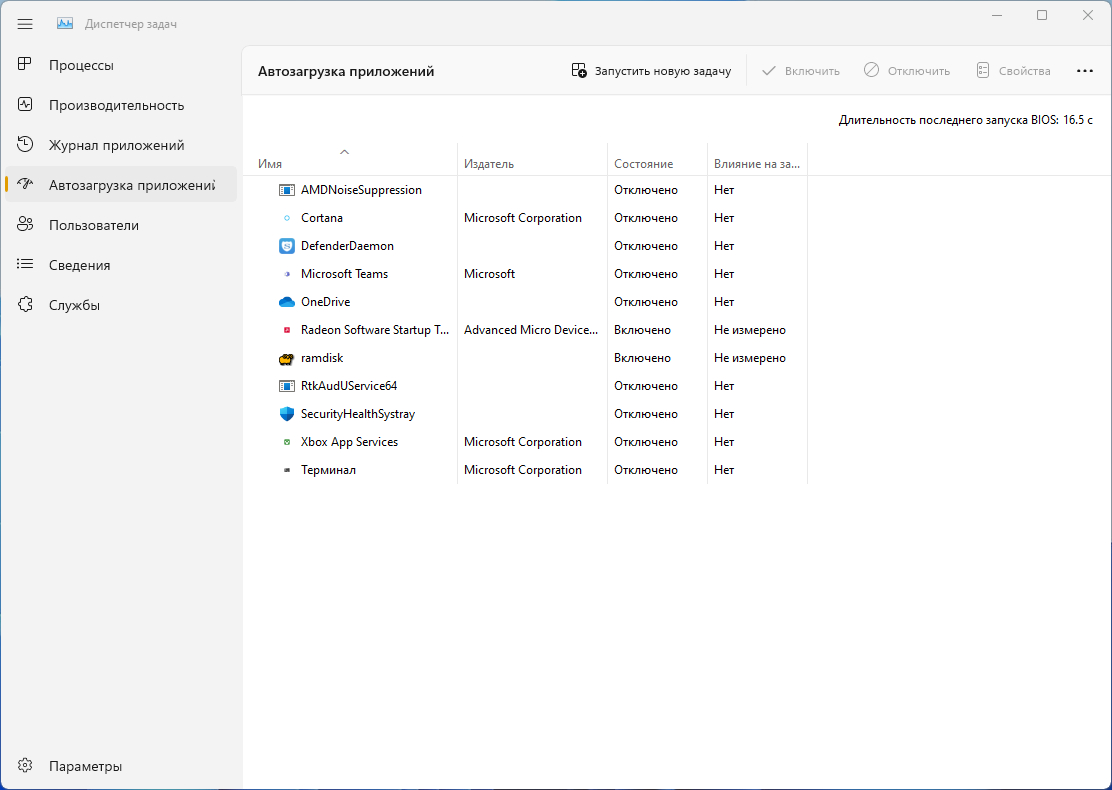This screenshot has width=1112, height=790.
Task: Click the RtkAudUService64 icon
Action: coord(287,386)
